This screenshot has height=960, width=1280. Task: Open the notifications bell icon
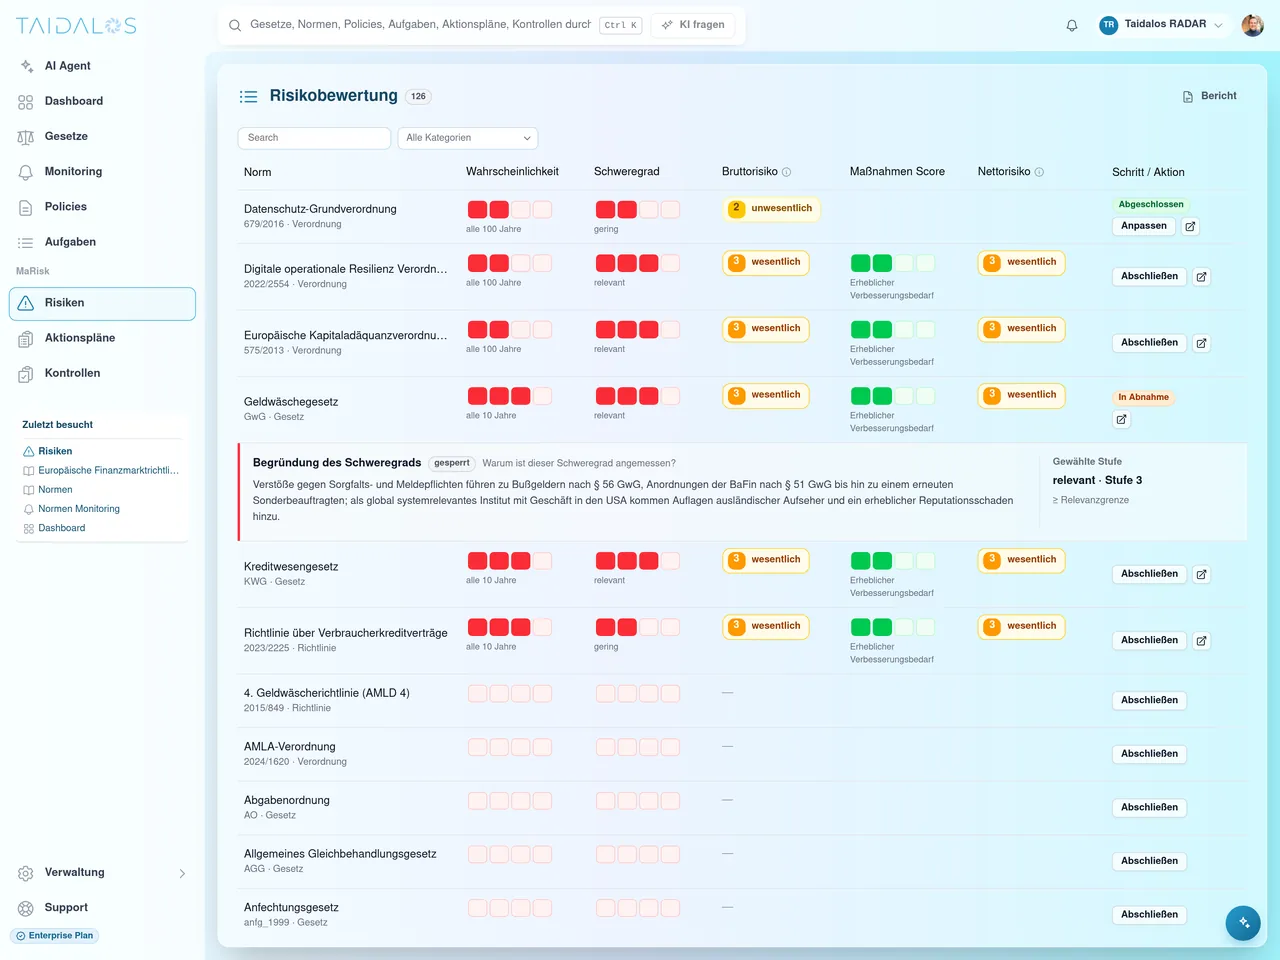click(x=1072, y=26)
